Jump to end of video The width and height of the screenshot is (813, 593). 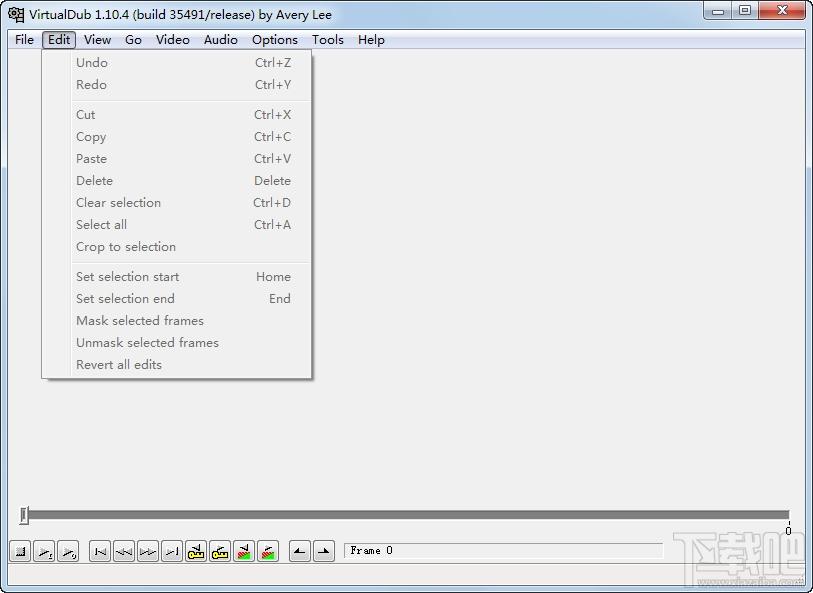(172, 552)
